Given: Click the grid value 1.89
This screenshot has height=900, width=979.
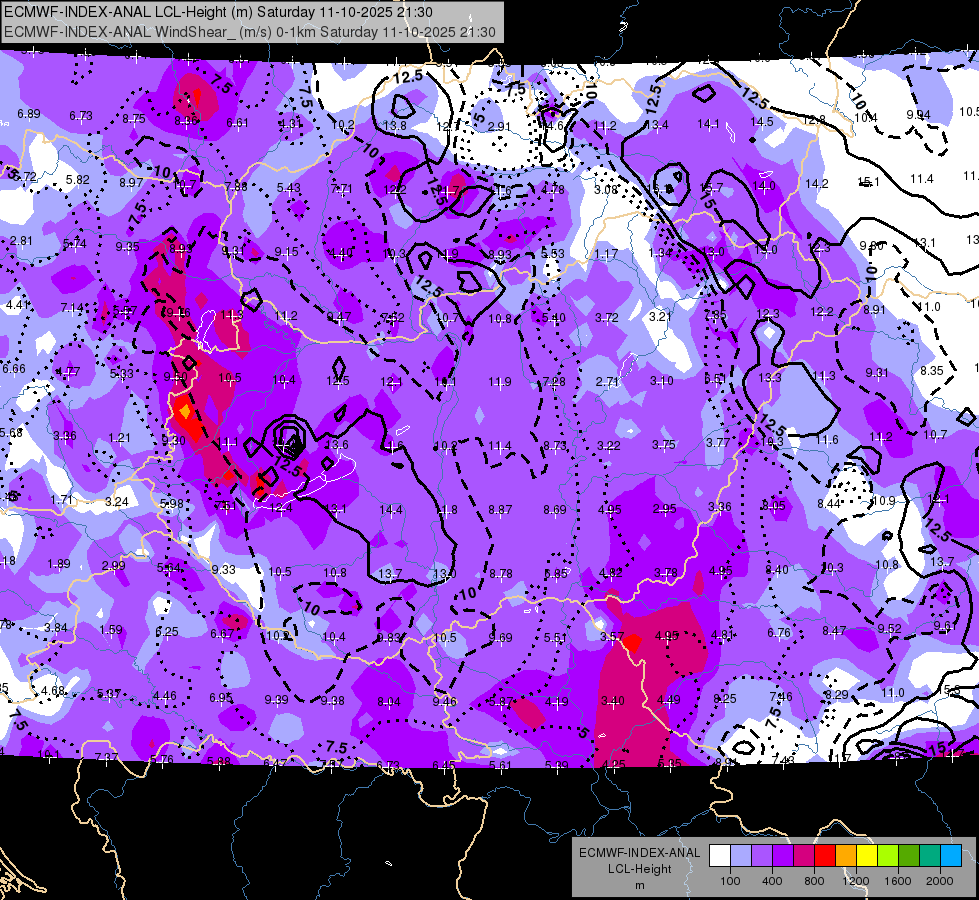Looking at the screenshot, I should [x=59, y=563].
